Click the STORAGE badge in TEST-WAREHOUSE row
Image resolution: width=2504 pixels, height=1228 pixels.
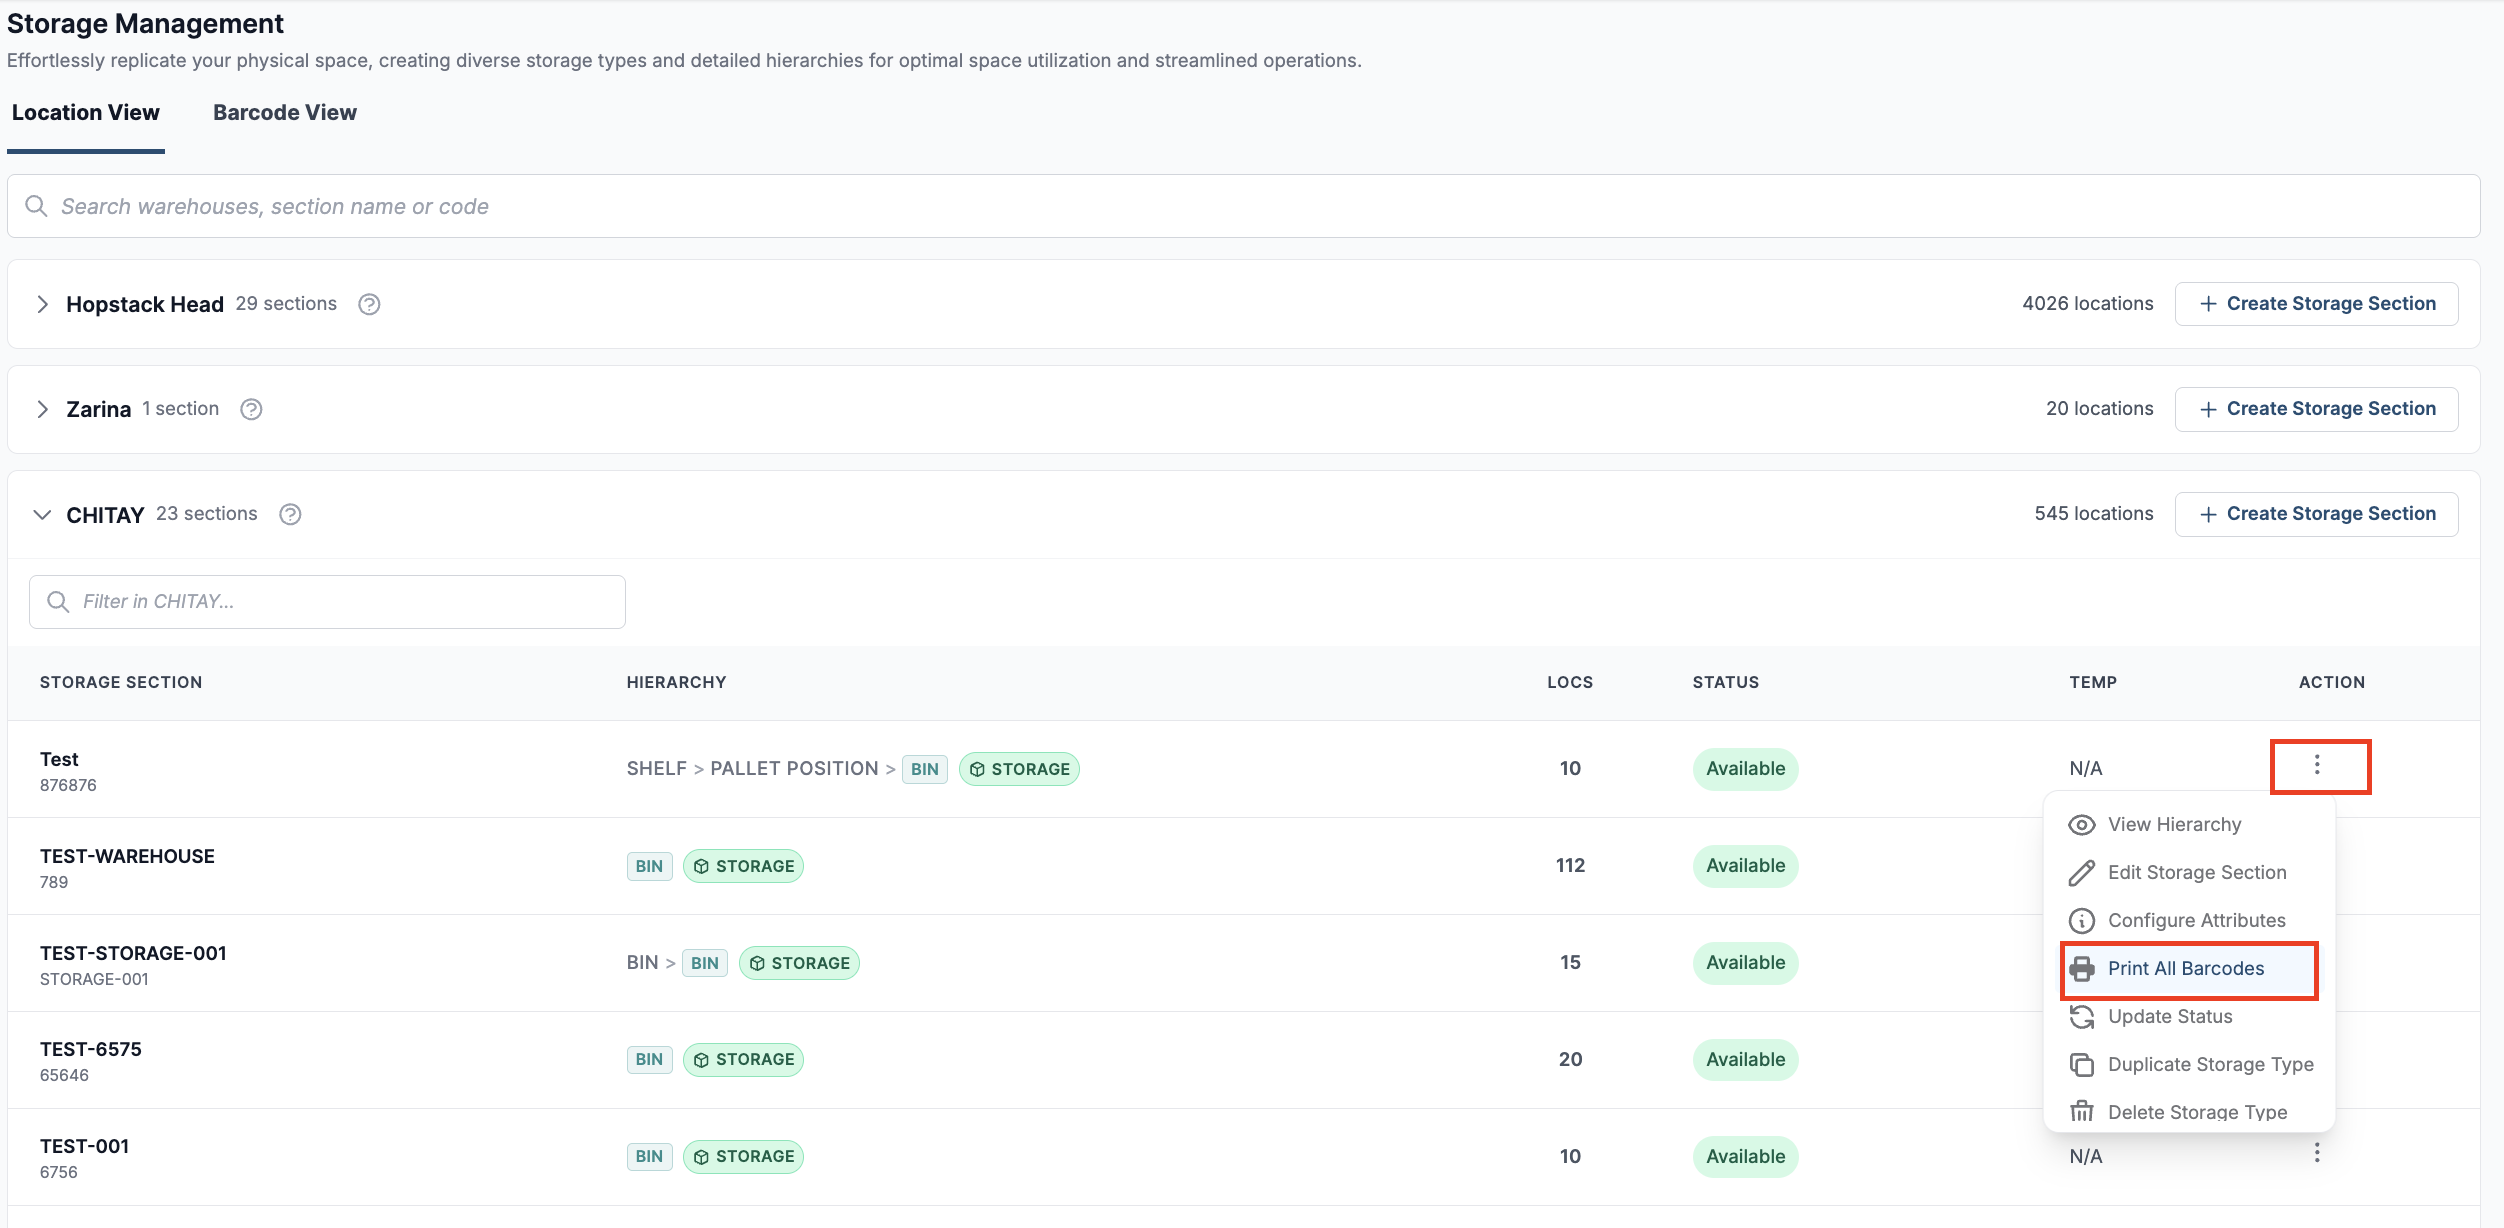pos(743,866)
